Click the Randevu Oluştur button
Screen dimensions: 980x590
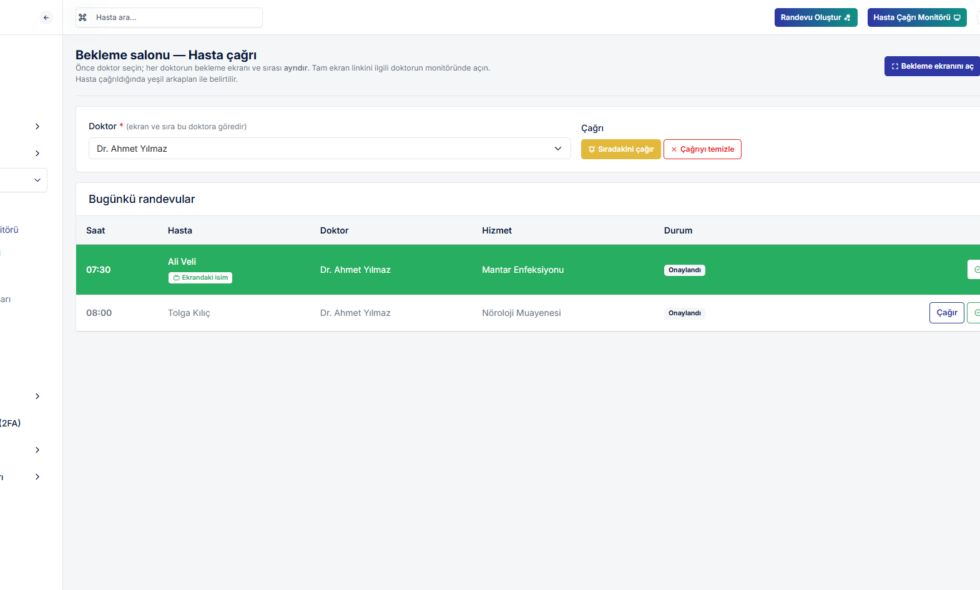(x=815, y=17)
